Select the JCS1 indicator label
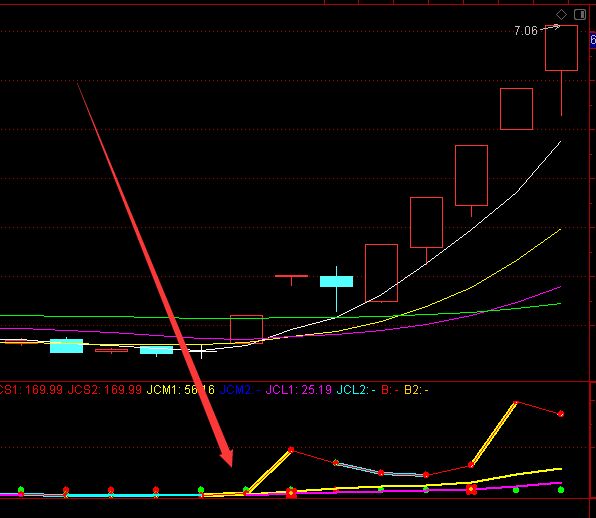This screenshot has width=596, height=518. pyautogui.click(x=31, y=390)
